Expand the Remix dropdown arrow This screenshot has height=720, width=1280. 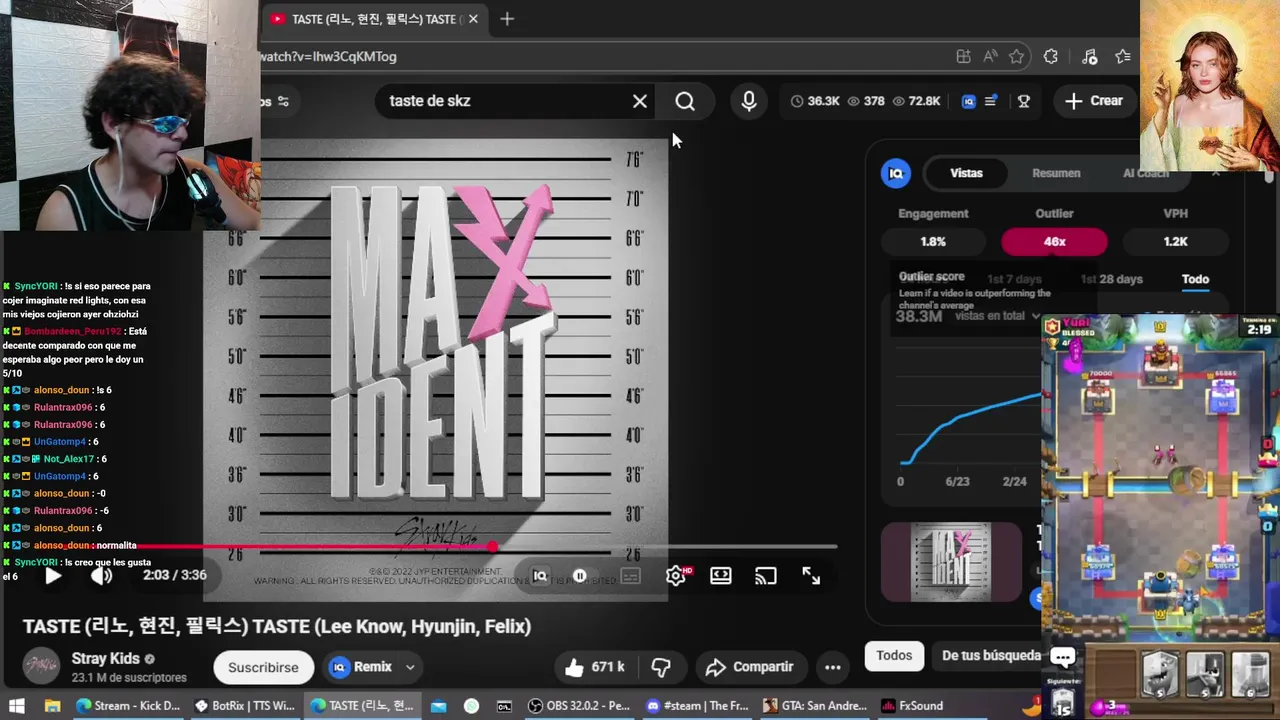[x=410, y=667]
